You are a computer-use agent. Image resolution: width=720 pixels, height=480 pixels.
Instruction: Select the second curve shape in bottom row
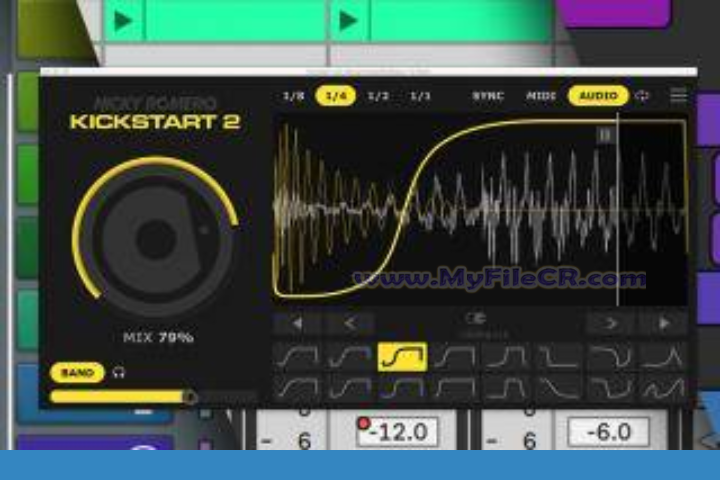click(x=350, y=389)
